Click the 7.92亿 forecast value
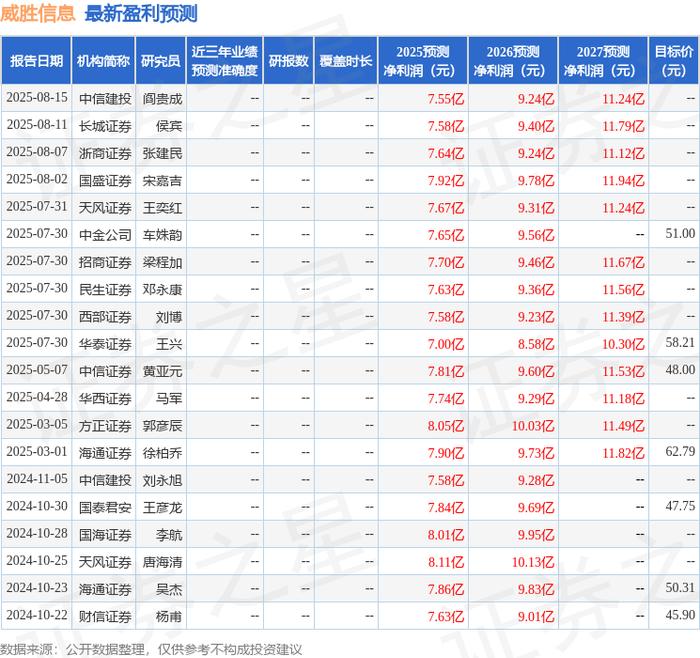Image resolution: width=700 pixels, height=658 pixels. 446,180
